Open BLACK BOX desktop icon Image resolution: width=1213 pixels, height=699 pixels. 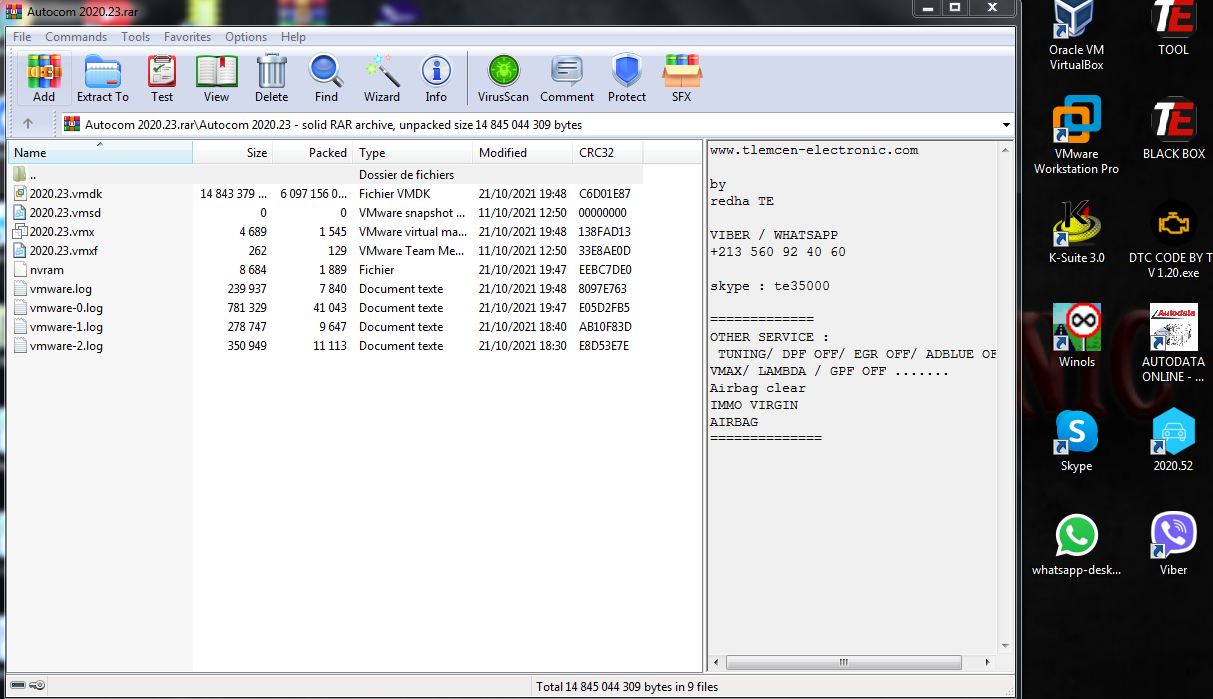(x=1174, y=128)
